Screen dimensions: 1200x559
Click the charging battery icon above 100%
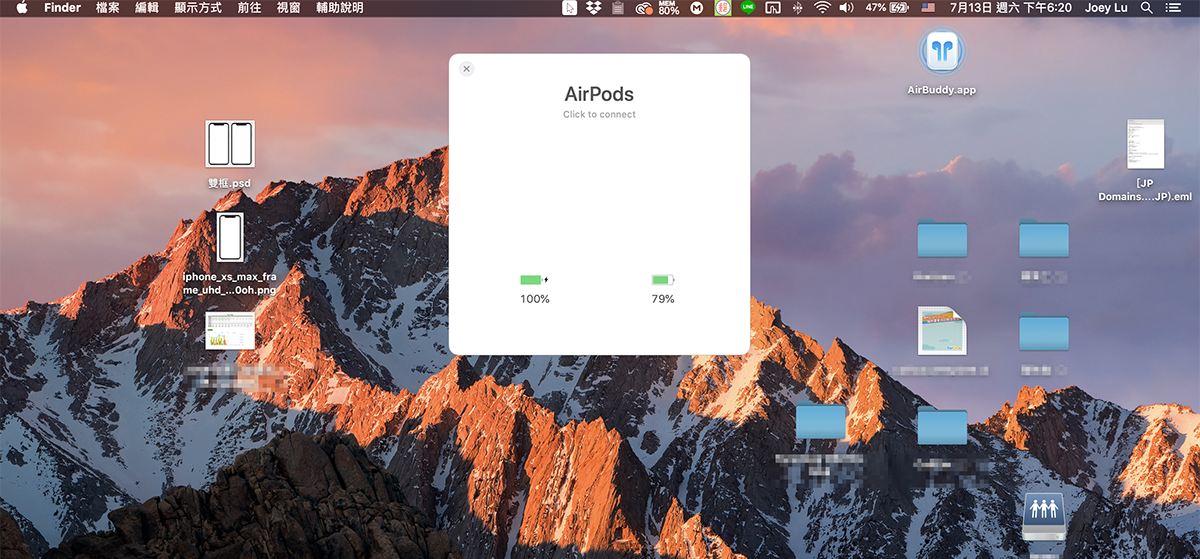(x=534, y=280)
